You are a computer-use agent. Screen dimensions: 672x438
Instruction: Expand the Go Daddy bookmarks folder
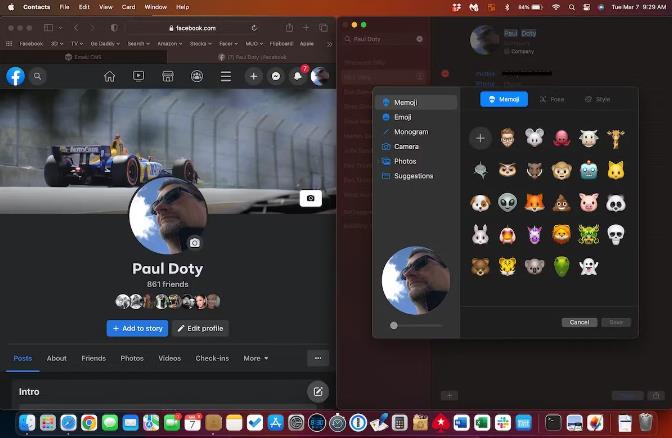[105, 44]
